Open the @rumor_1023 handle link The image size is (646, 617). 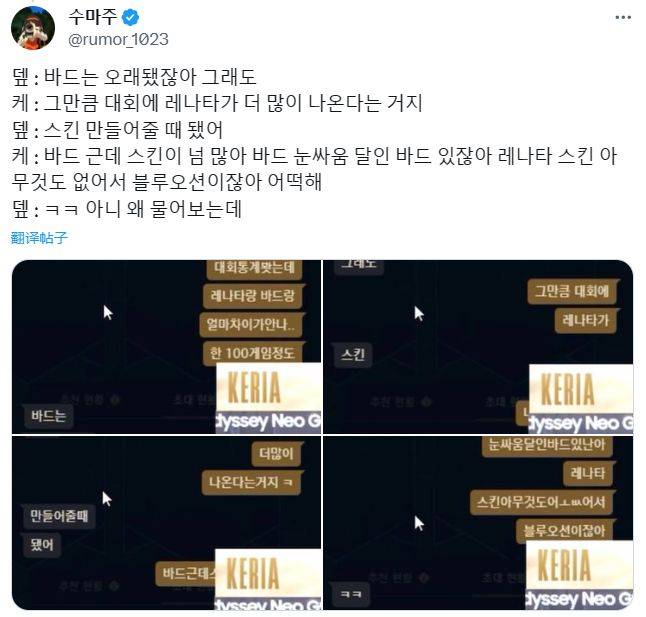point(118,40)
